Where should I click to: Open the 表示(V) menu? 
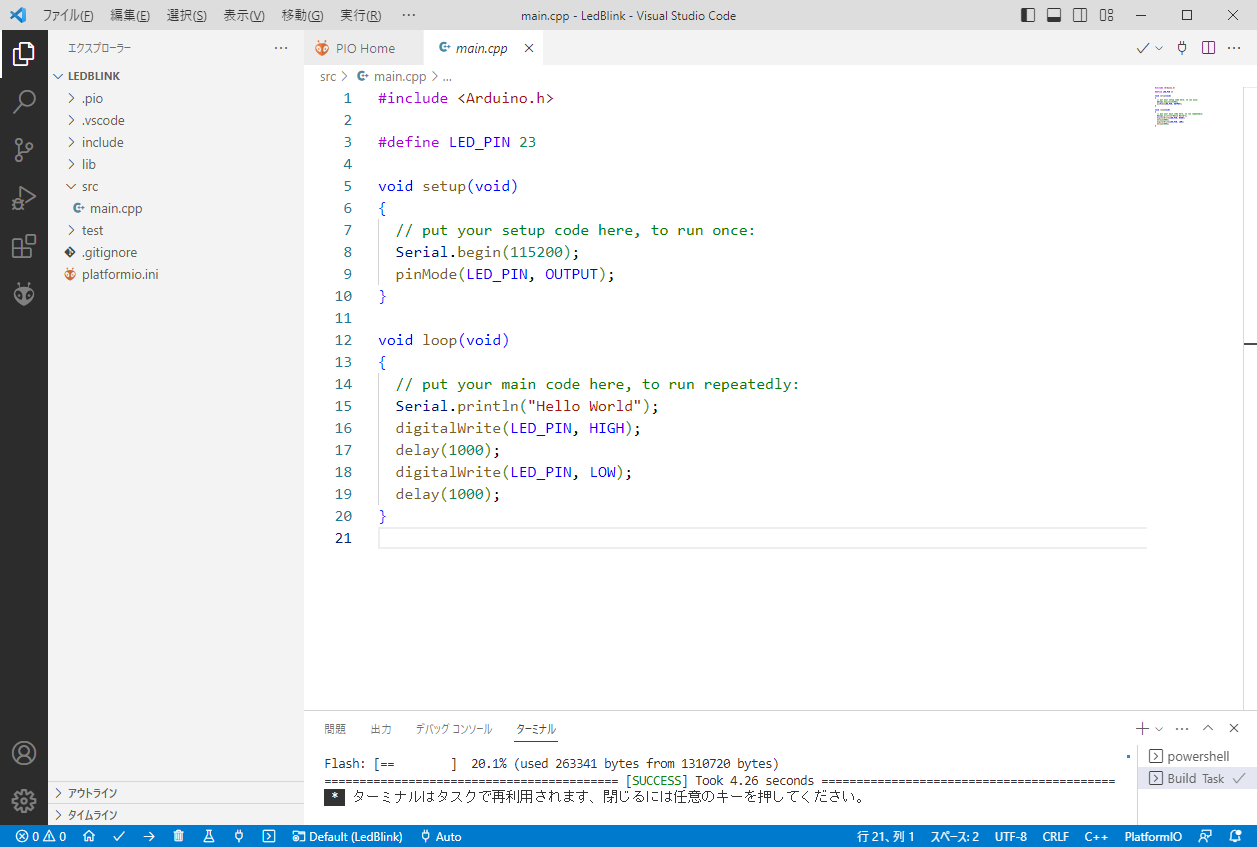(x=244, y=15)
